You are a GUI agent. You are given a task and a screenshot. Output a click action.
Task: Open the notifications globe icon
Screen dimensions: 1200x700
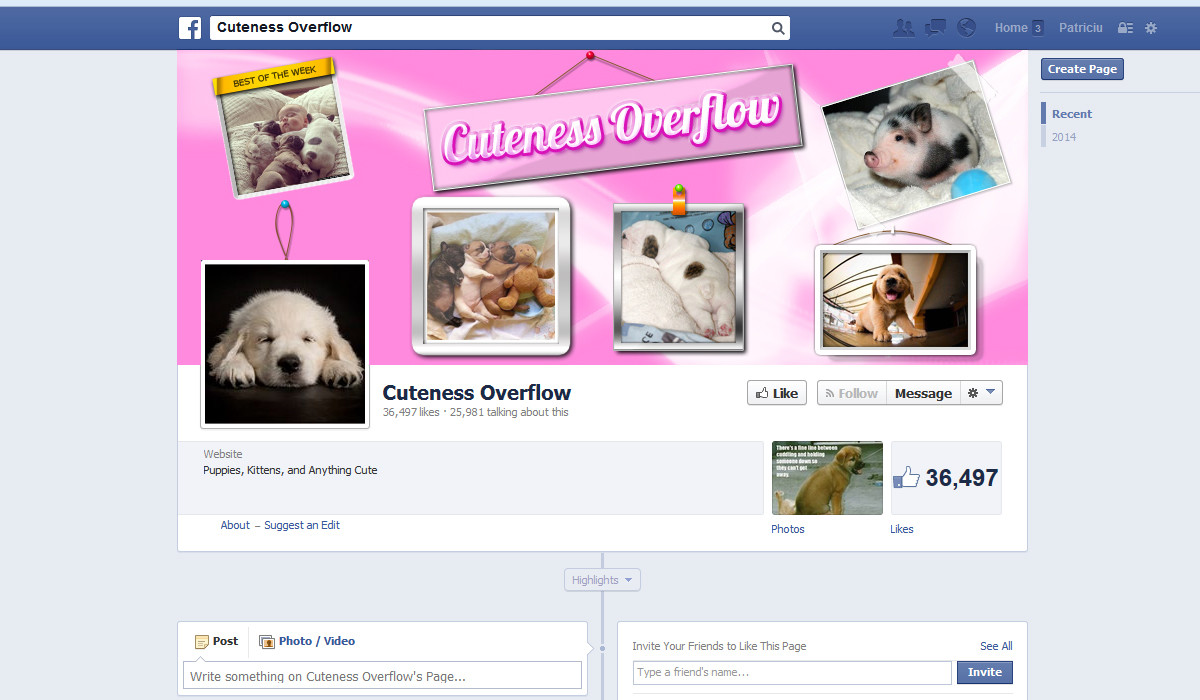coord(966,28)
